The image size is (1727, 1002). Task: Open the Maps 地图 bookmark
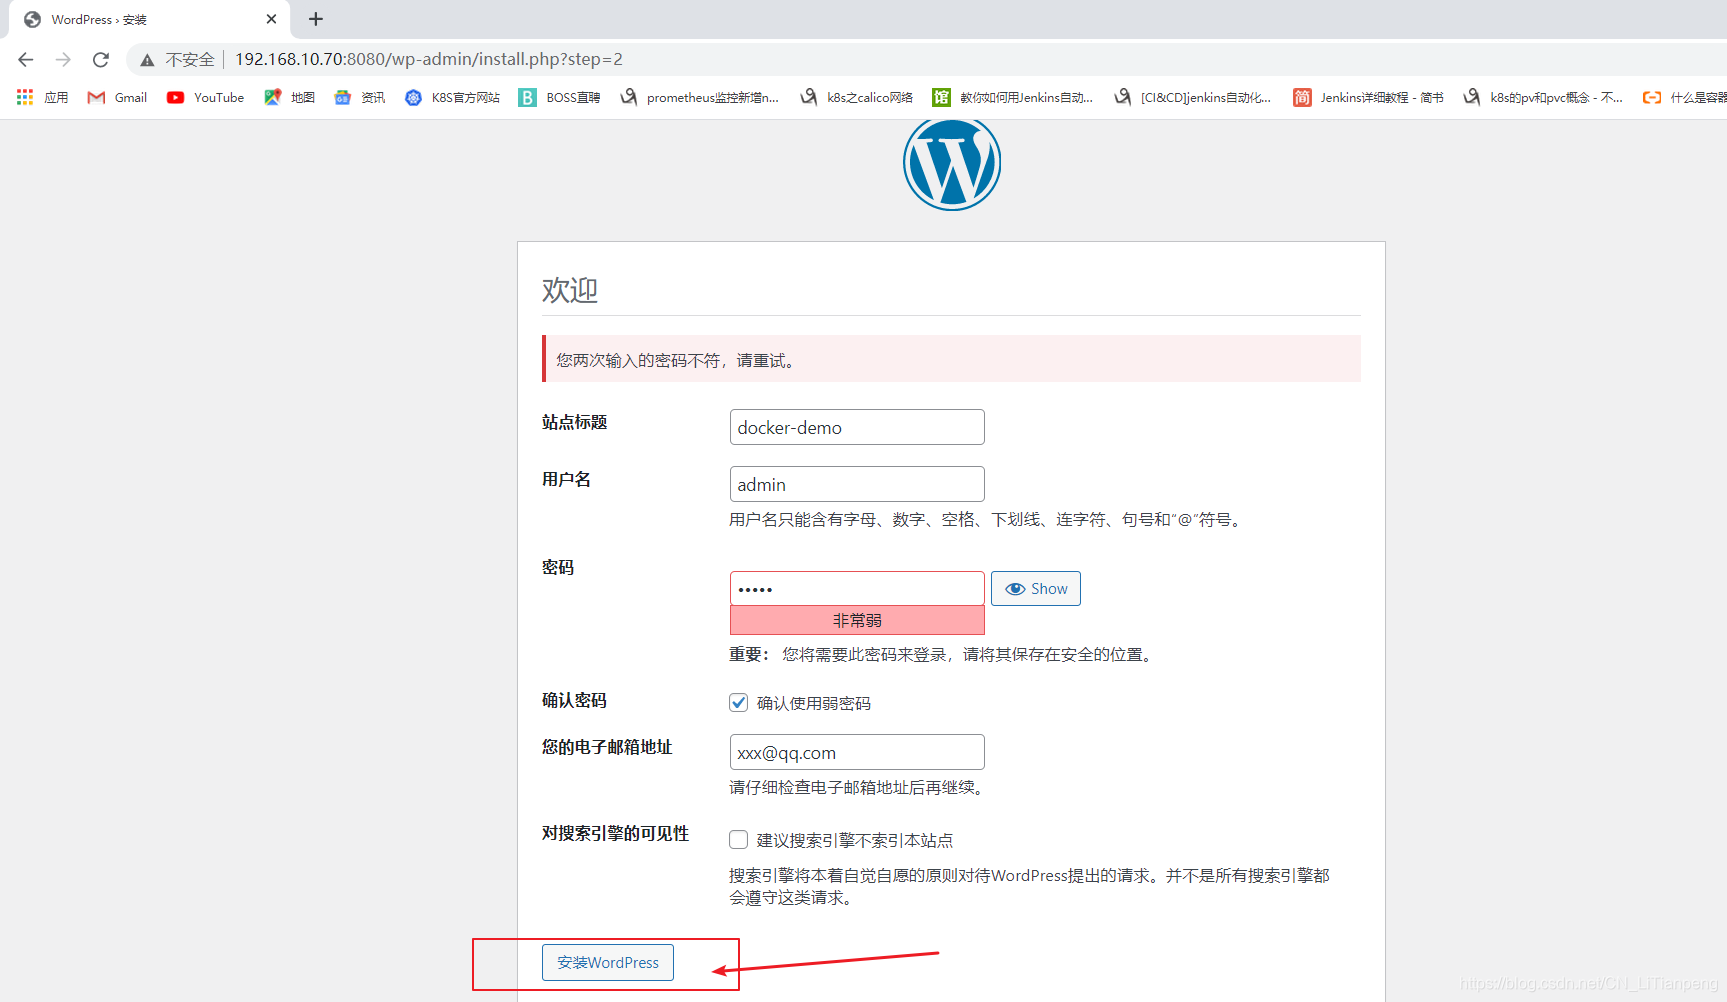289,97
